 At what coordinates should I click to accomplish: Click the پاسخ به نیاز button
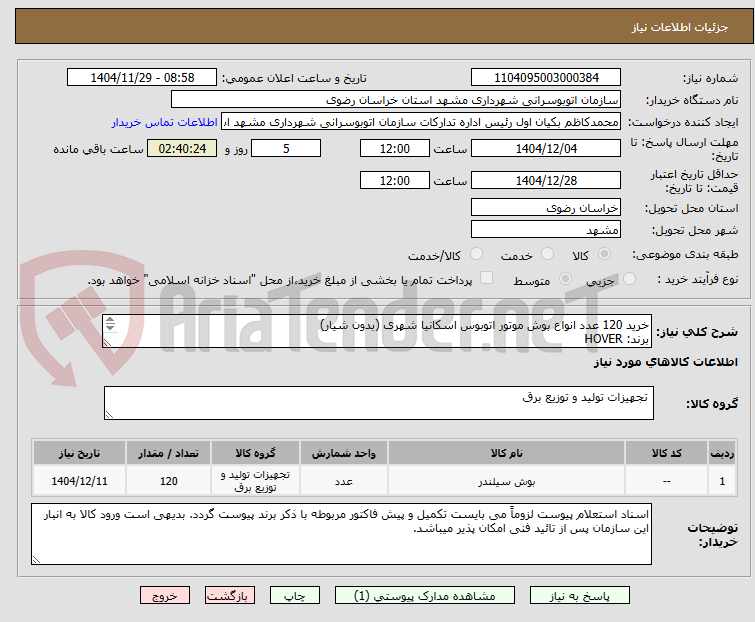[580, 596]
